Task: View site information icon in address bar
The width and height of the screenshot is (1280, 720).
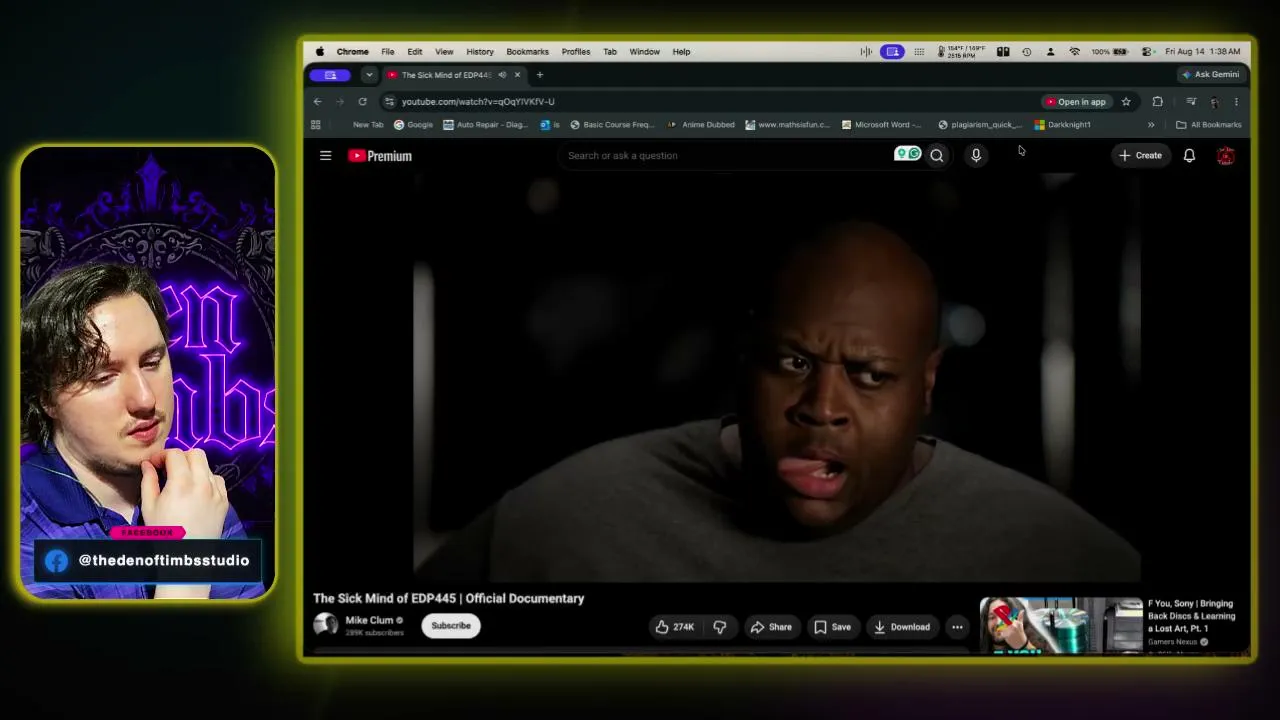Action: 389,101
